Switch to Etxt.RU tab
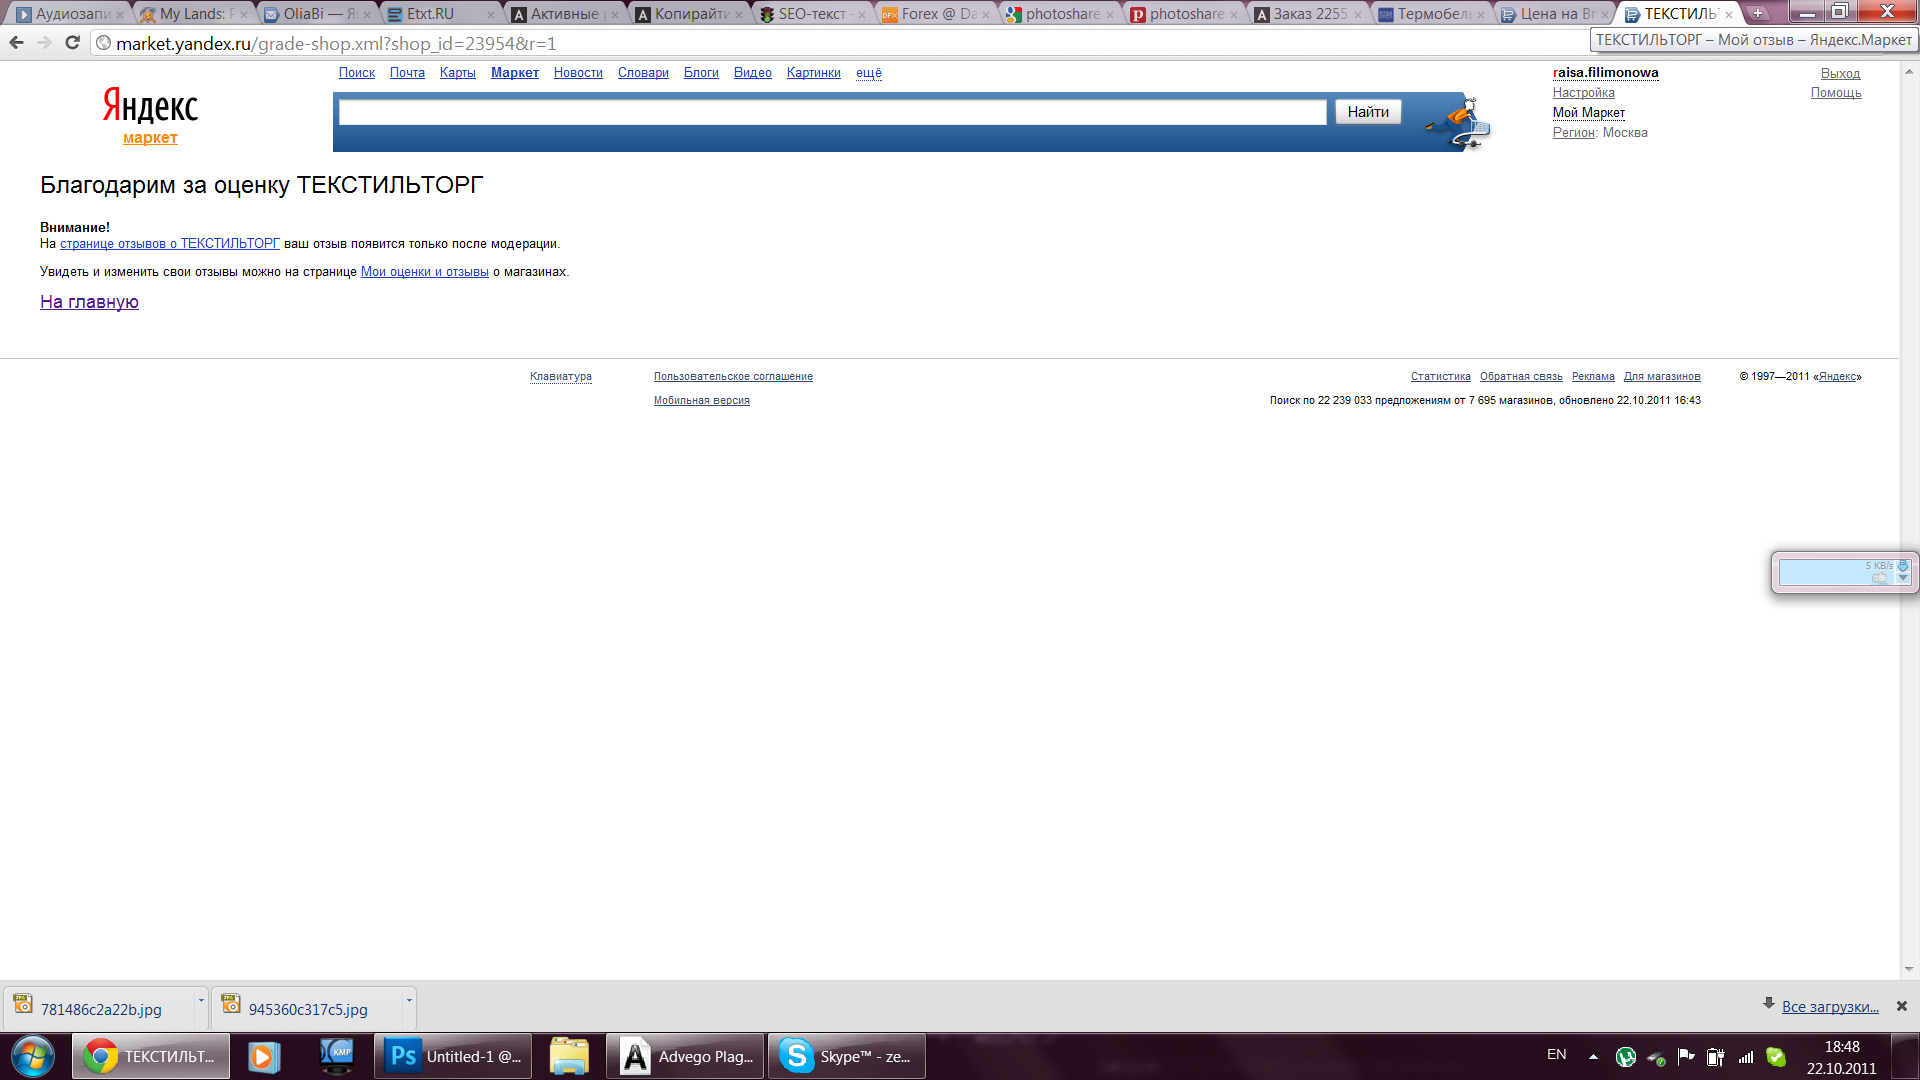The image size is (1920, 1080). [x=442, y=14]
